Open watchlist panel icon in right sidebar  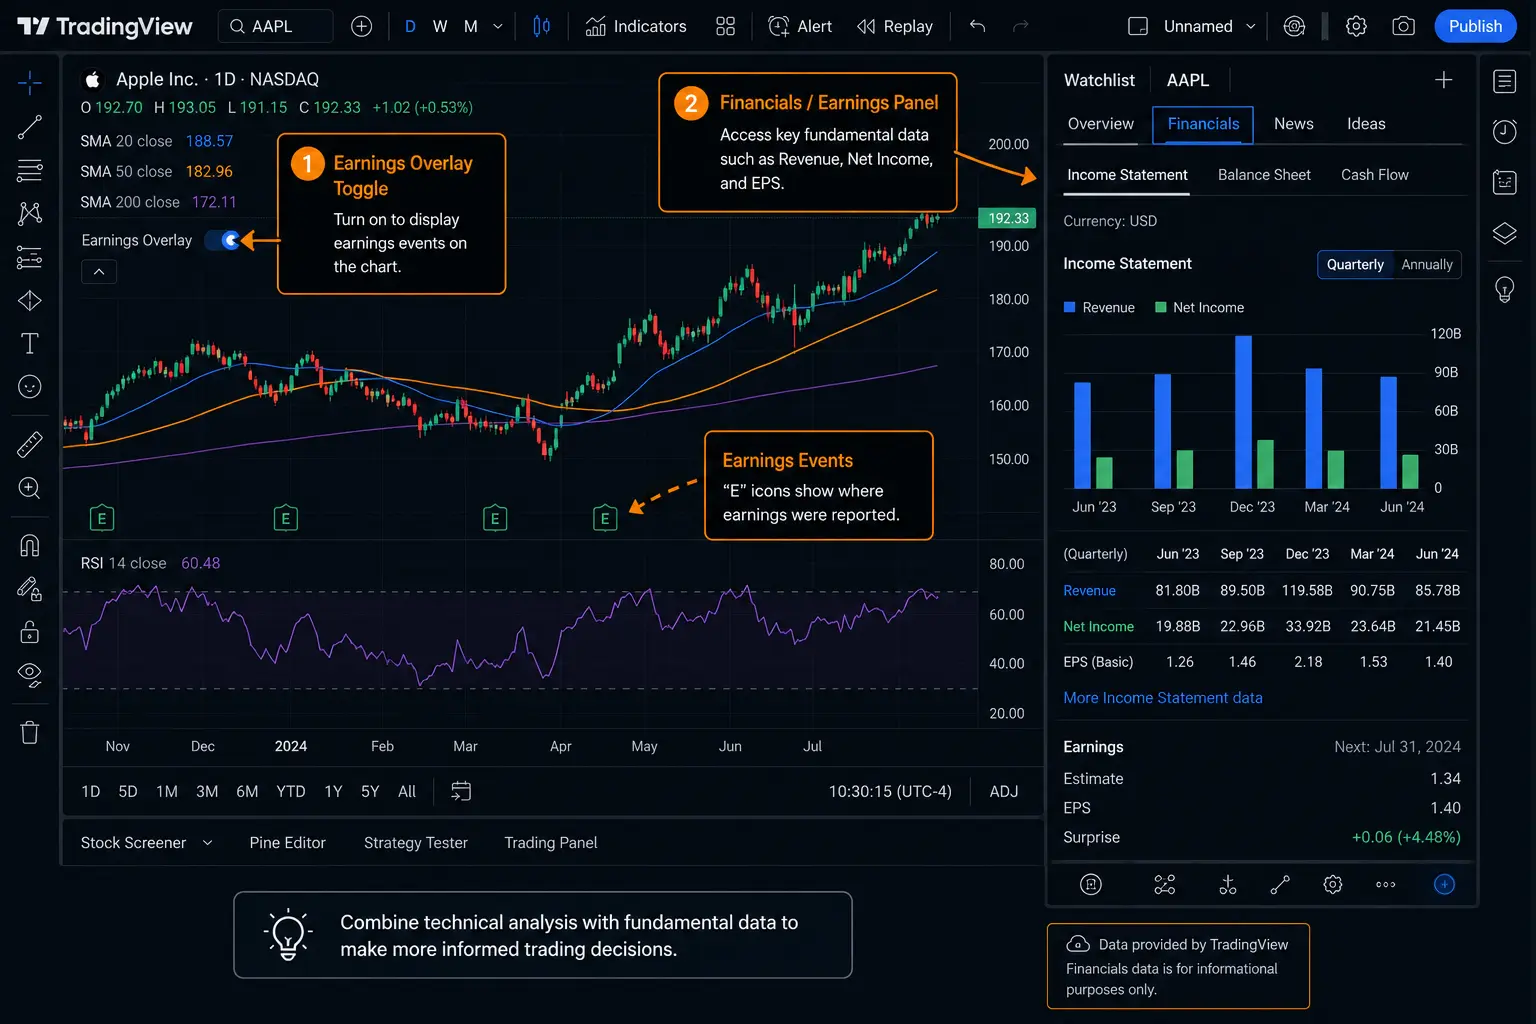1505,82
